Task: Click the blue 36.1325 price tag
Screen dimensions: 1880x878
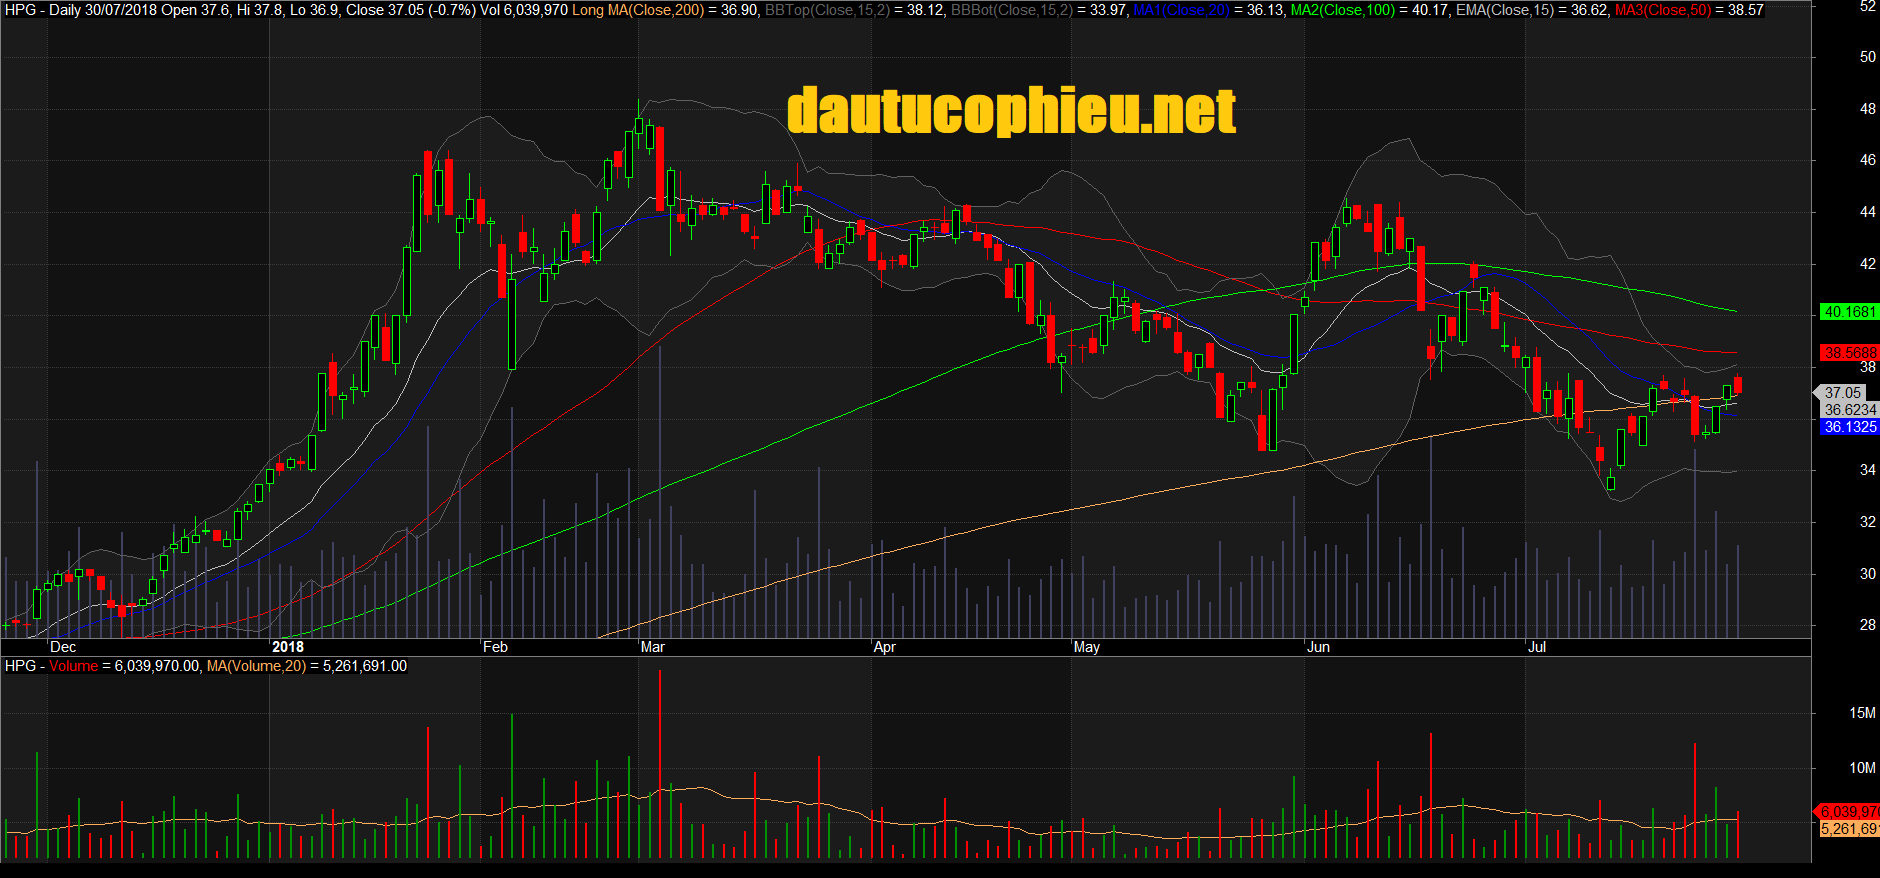Action: 1849,427
